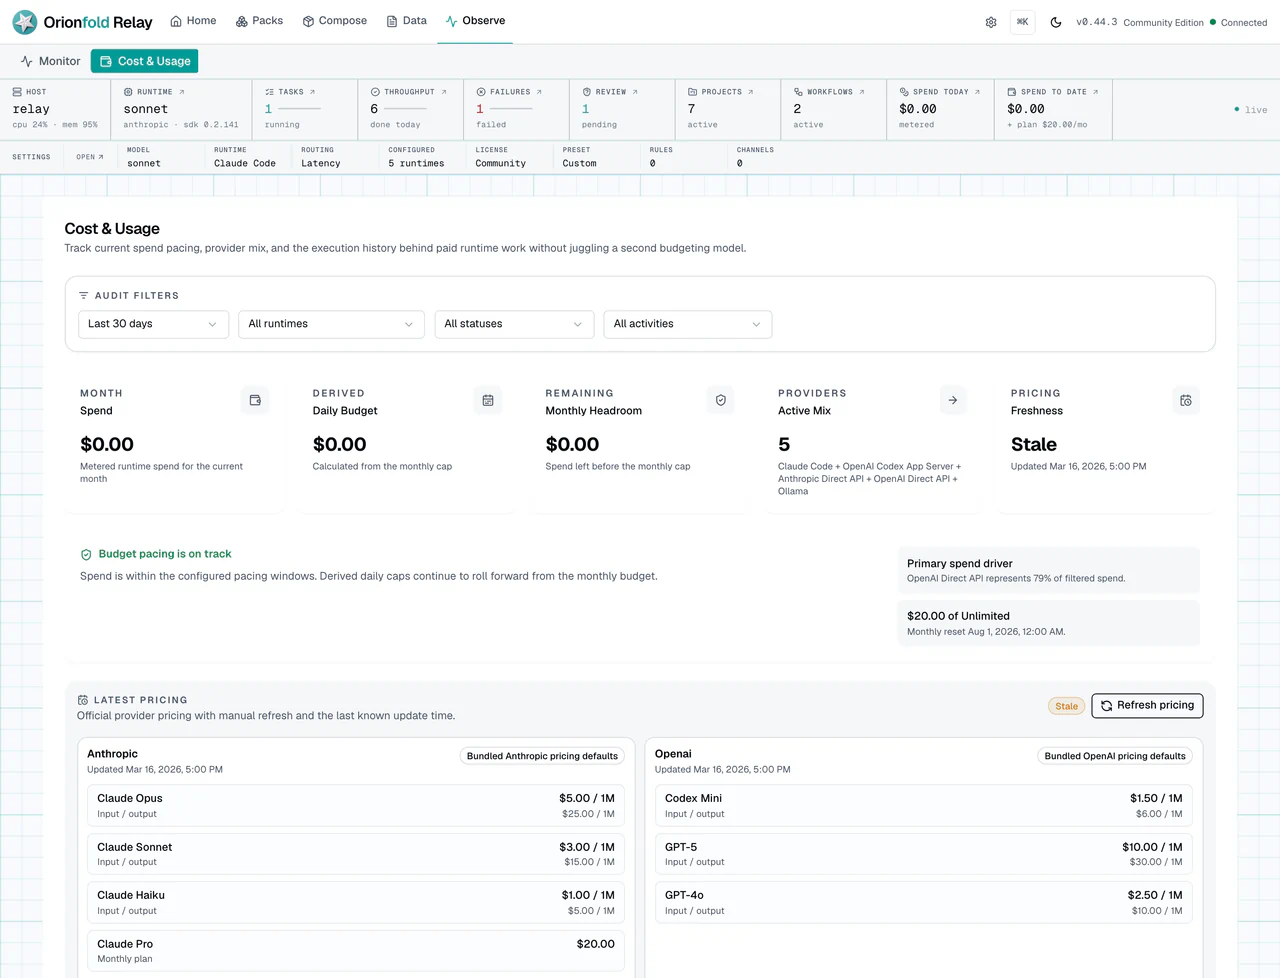The image size is (1280, 978).
Task: Click the Routing Latency setting value
Action: pyautogui.click(x=321, y=163)
